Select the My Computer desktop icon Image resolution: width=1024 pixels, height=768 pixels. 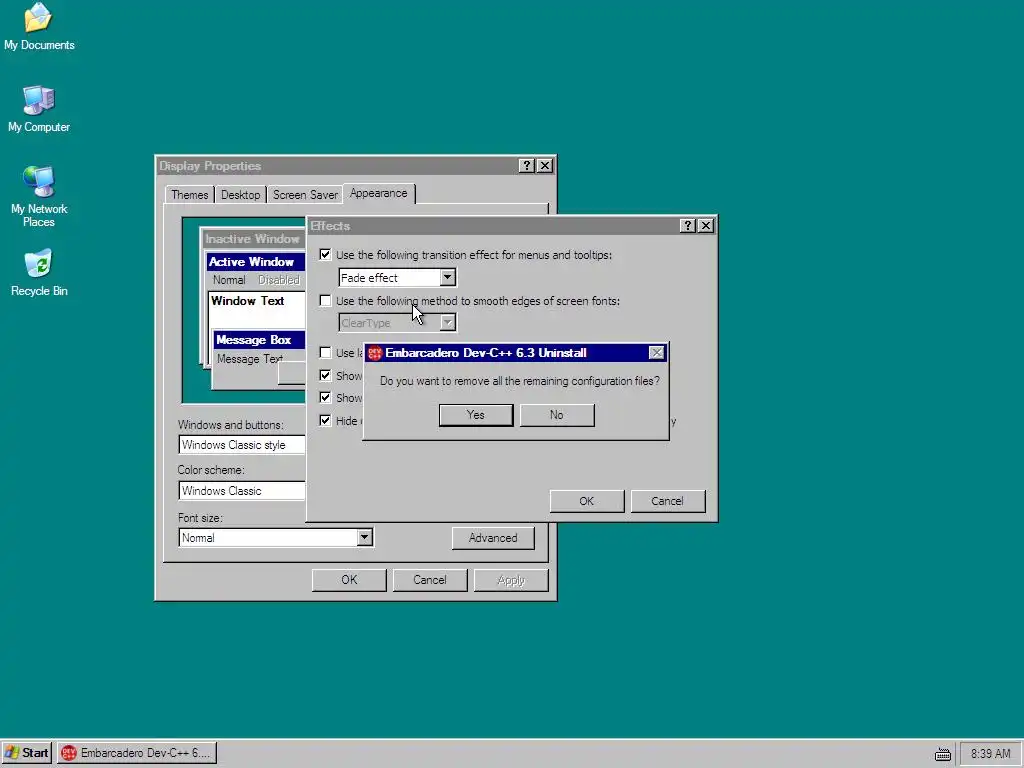pos(39,109)
